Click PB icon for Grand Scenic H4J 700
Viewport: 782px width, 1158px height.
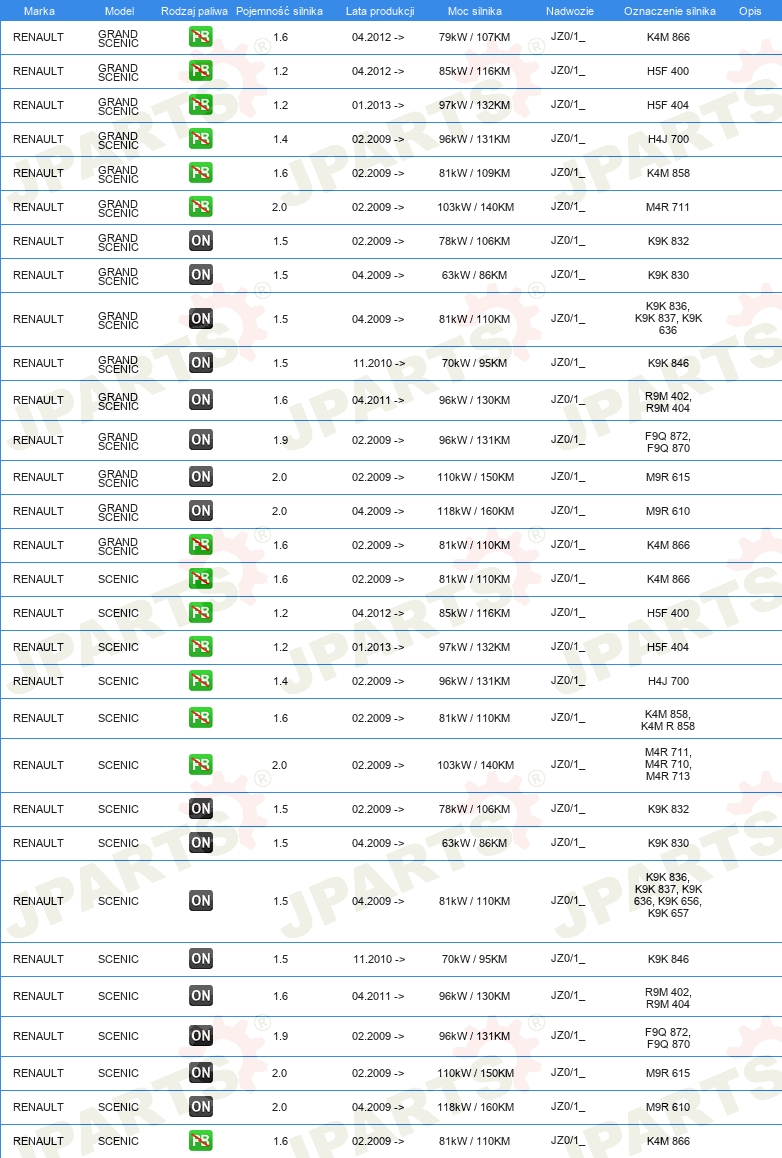pyautogui.click(x=200, y=139)
